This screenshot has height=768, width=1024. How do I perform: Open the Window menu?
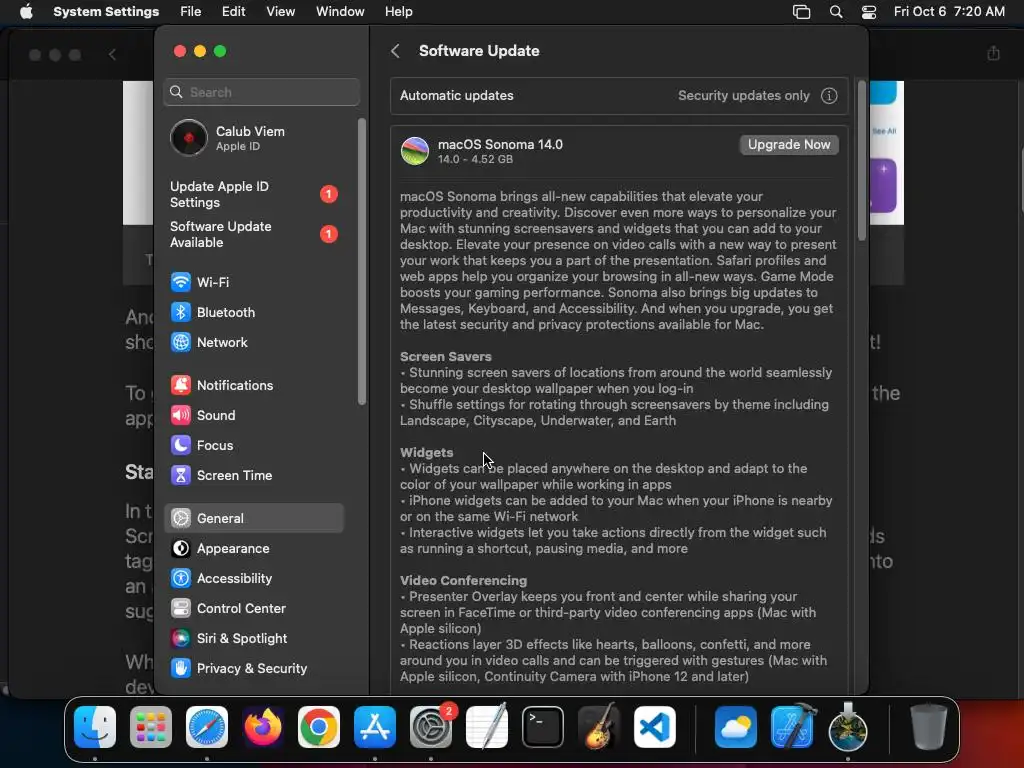(x=340, y=12)
